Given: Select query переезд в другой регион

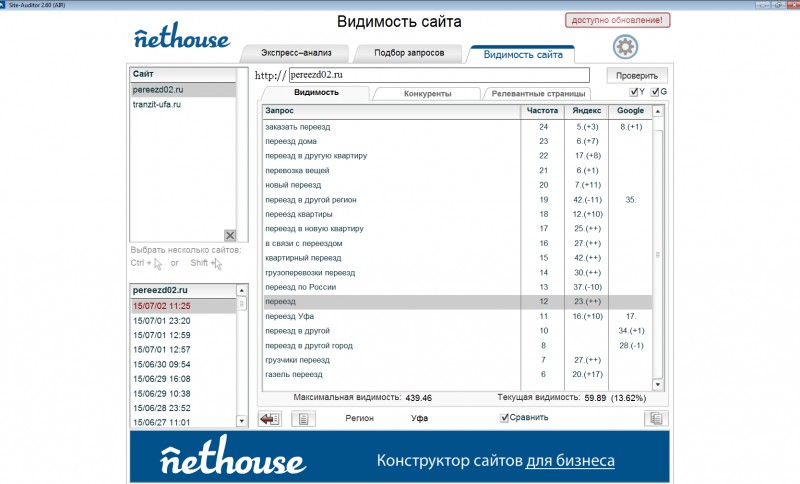Looking at the screenshot, I should pyautogui.click(x=458, y=200).
